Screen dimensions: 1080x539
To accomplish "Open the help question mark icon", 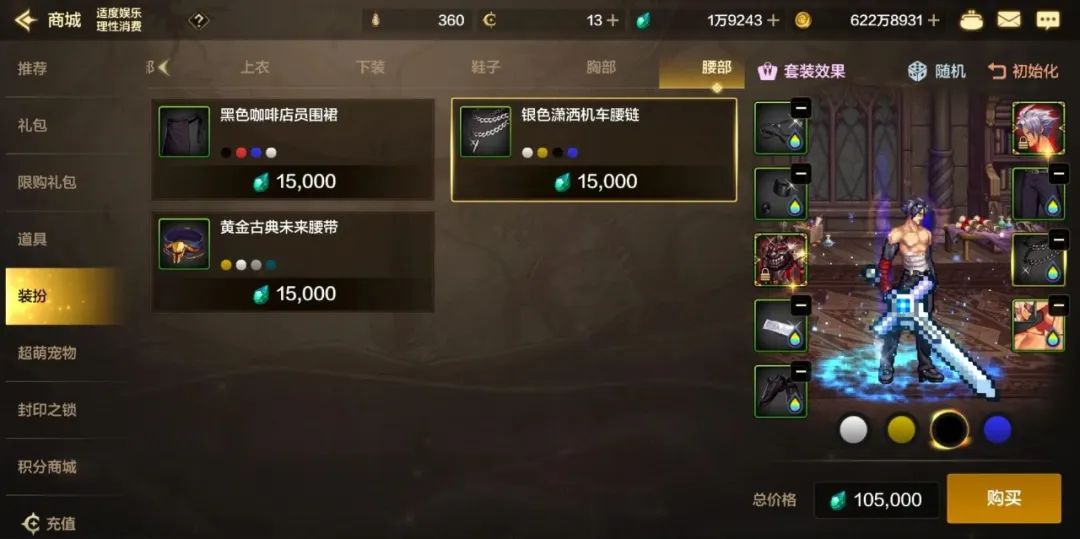I will coord(198,21).
